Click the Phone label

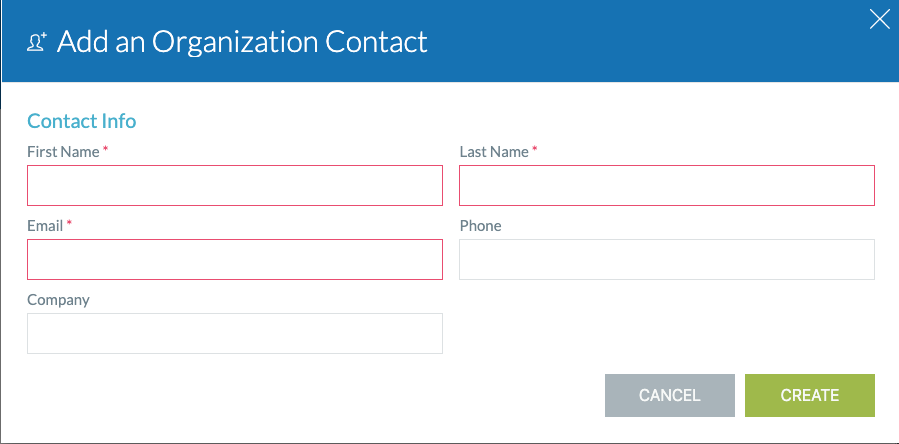click(x=480, y=226)
